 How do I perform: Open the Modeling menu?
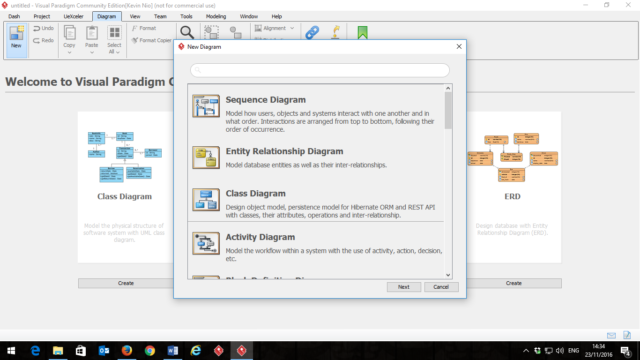(x=216, y=16)
